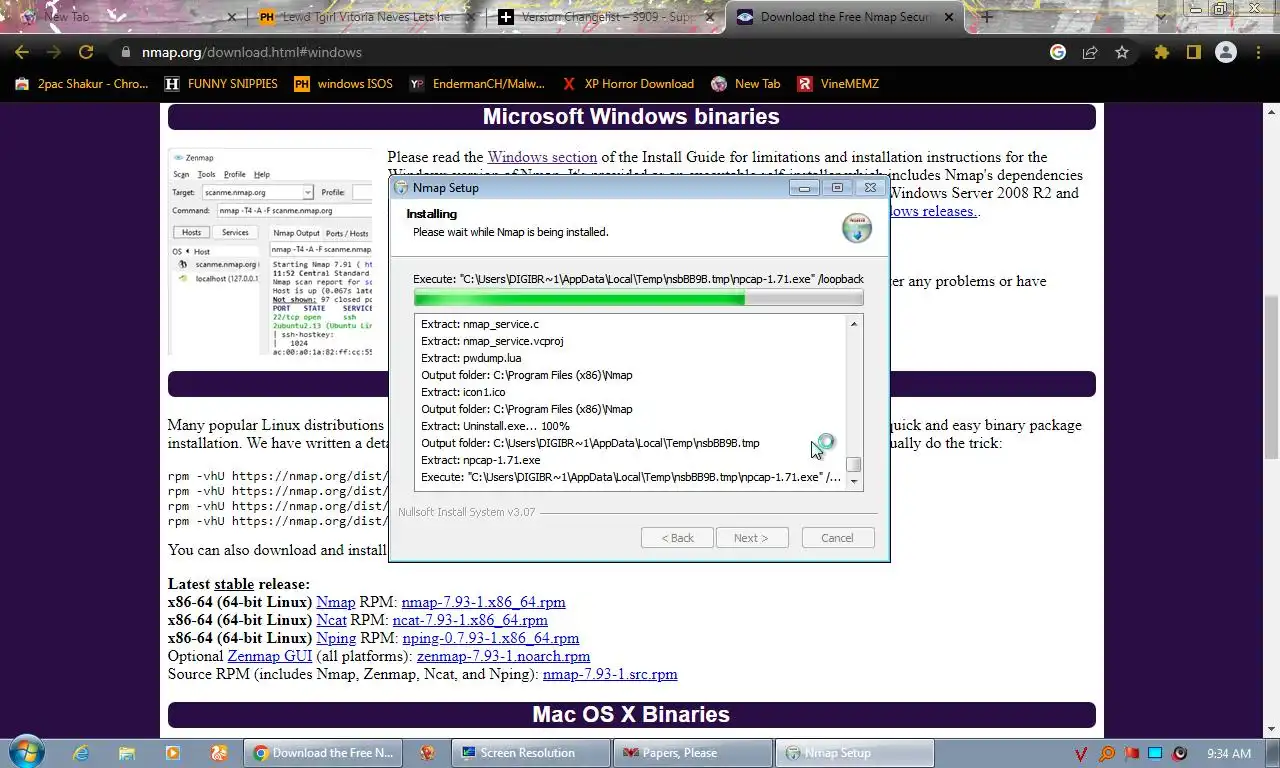Cancel the Nmap Setup installation
The image size is (1280, 768).
(x=837, y=538)
